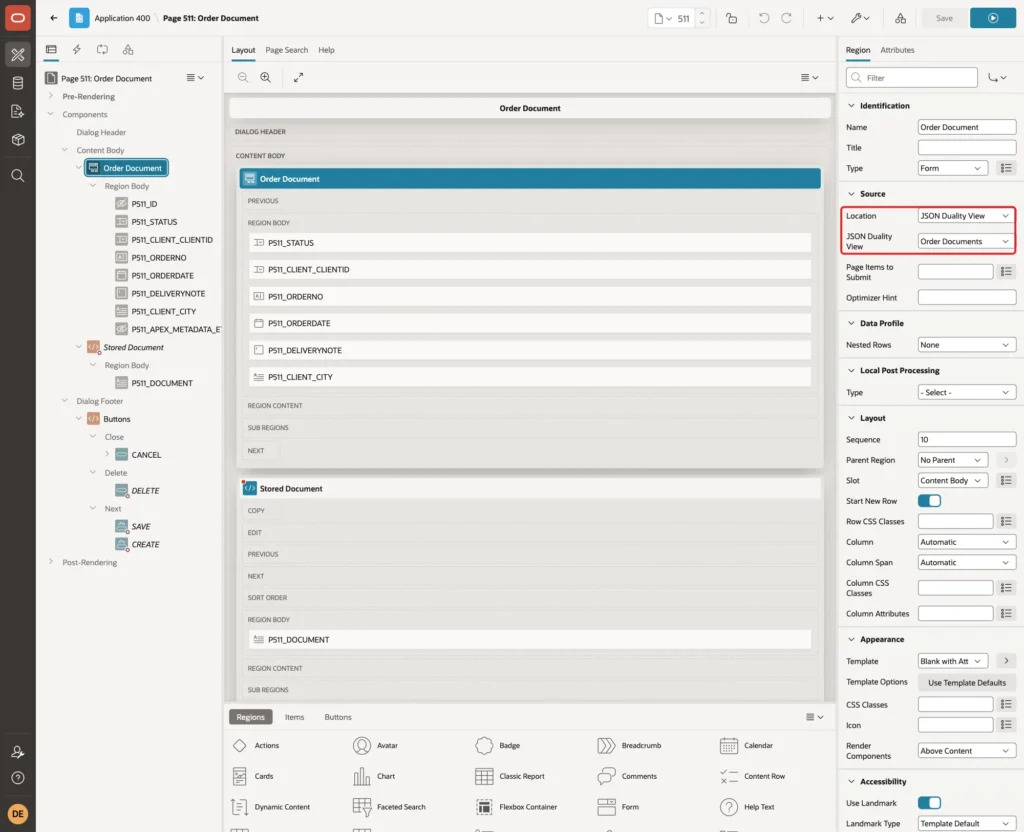1024x832 pixels.
Task: Open Team Development sidebar icon
Action: [18, 112]
